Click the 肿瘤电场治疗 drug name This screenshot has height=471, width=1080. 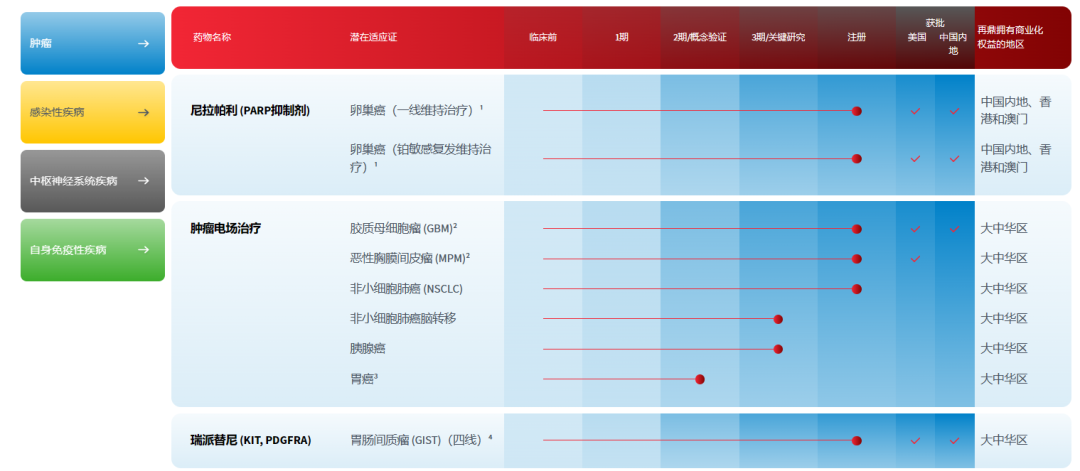pos(225,229)
